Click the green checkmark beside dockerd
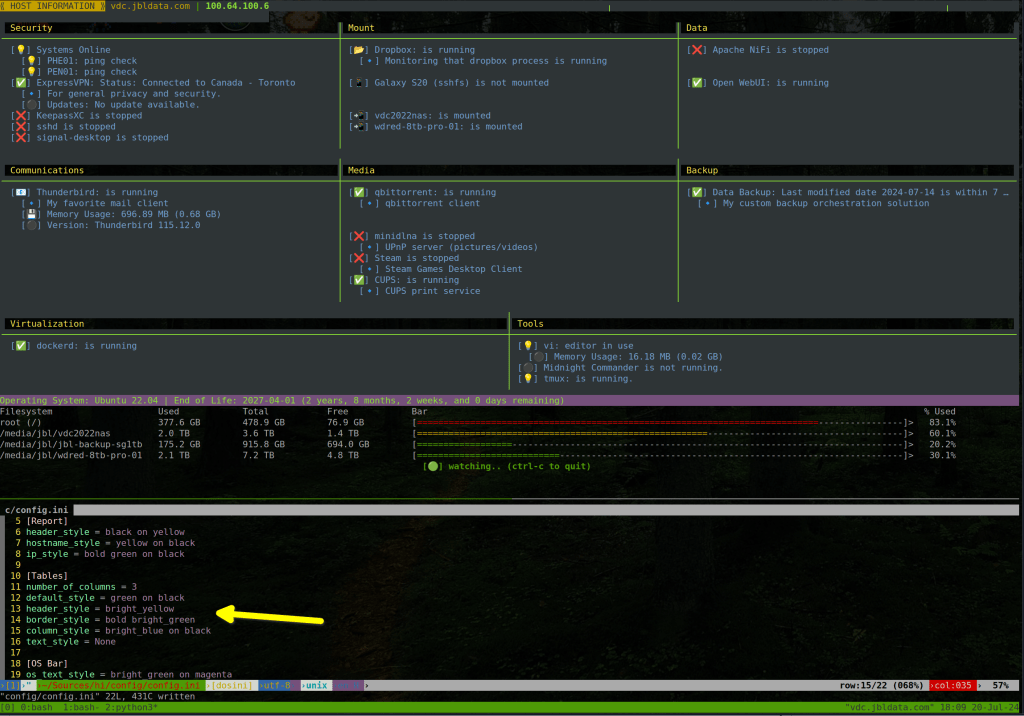Viewport: 1024px width, 716px height. [18, 346]
